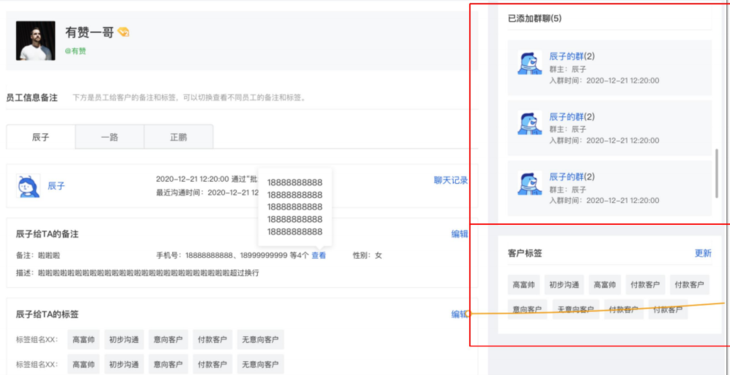Switch to the 一路 tab
730x375 pixels.
pos(109,137)
